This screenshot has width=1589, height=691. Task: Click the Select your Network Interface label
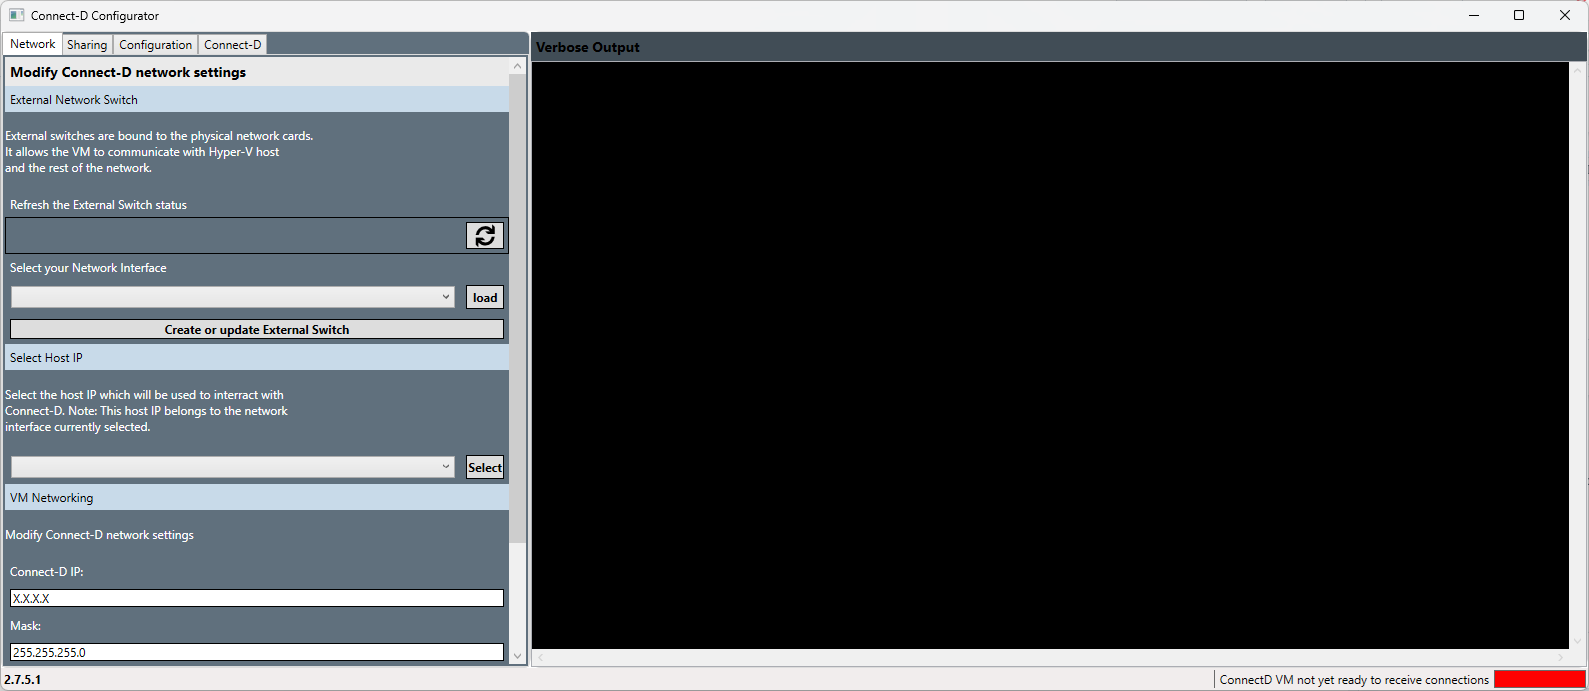tap(88, 268)
